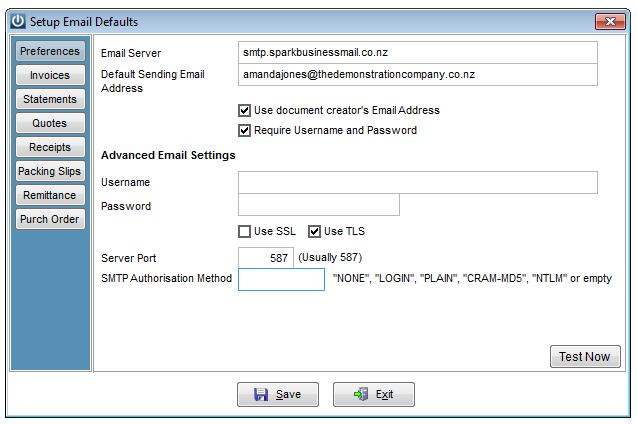Toggle Use document creator's Email Address
Viewport: 637px width, 424px height.
click(x=244, y=110)
